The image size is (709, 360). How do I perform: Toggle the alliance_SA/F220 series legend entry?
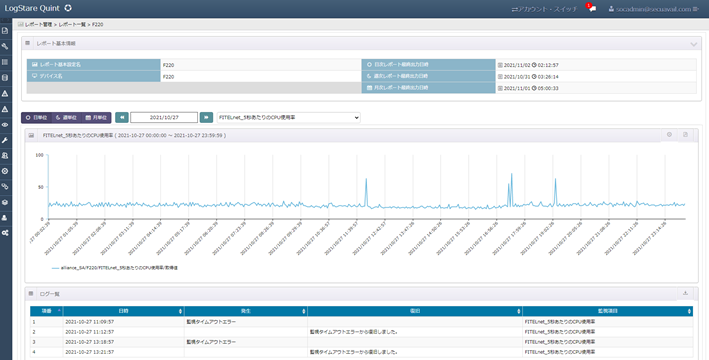(115, 268)
